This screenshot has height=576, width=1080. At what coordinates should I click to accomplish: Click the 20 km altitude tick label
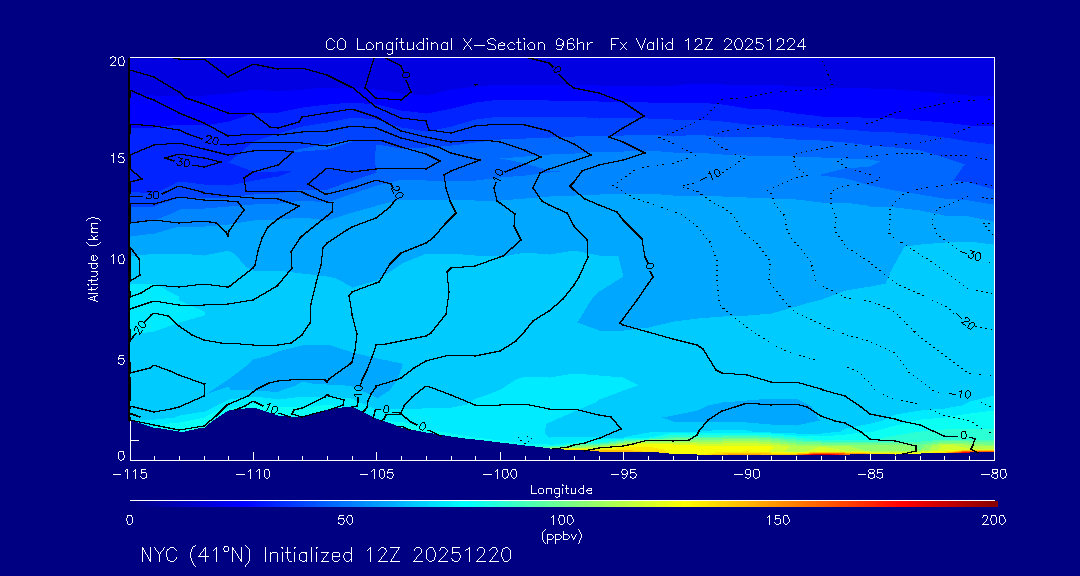click(x=115, y=61)
